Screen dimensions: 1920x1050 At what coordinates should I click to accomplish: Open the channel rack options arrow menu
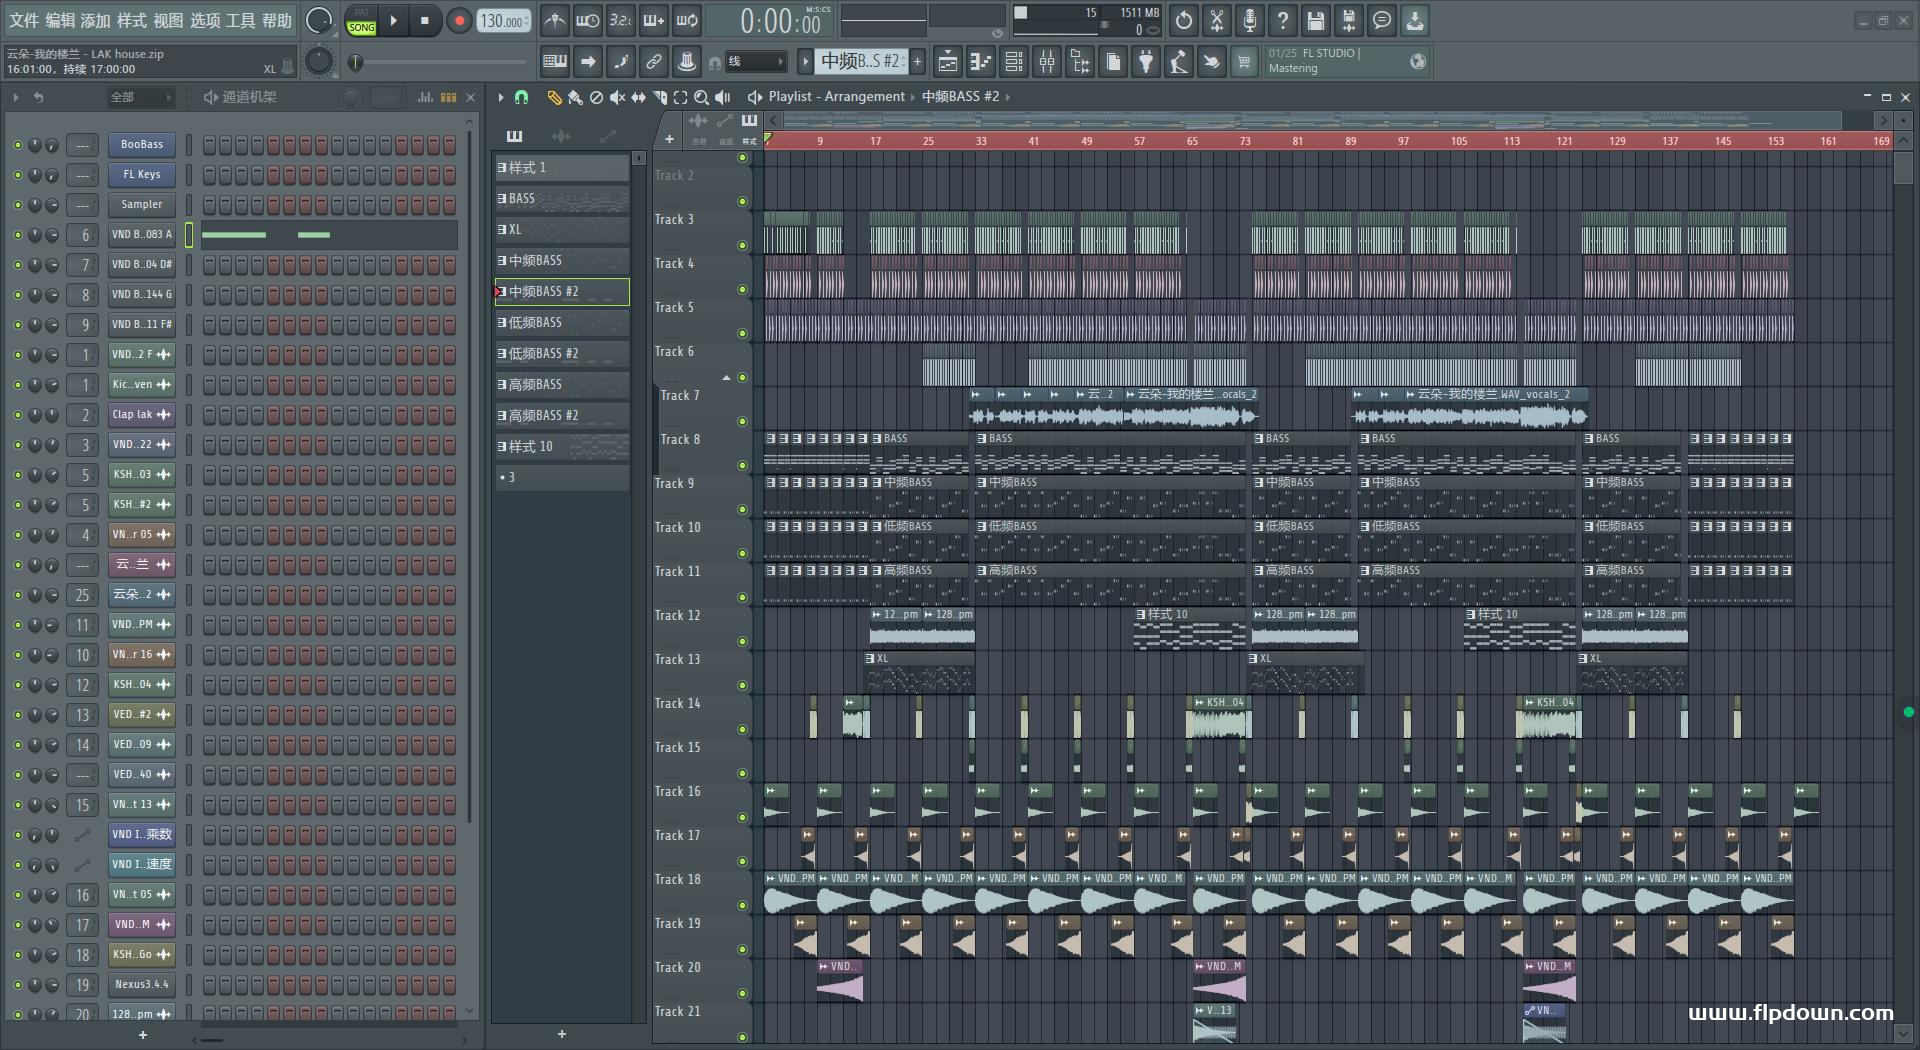tap(16, 97)
